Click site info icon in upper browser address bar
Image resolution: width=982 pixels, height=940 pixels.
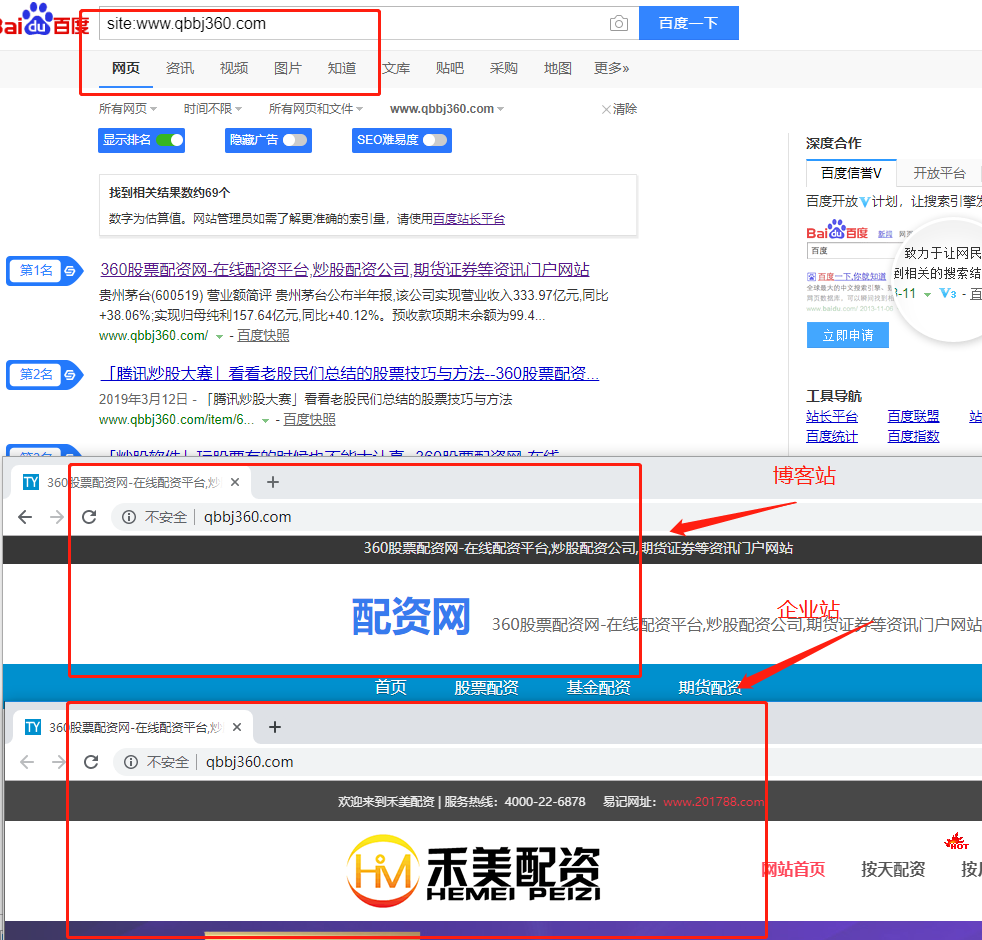click(x=129, y=517)
